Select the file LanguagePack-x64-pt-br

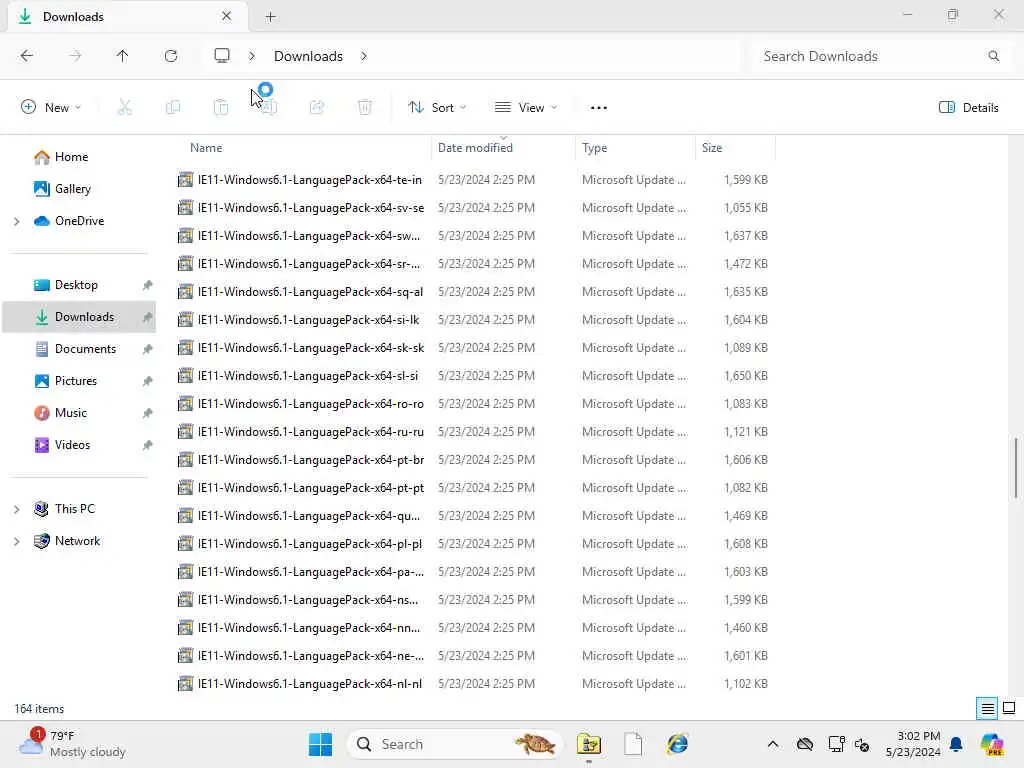(x=473, y=460)
